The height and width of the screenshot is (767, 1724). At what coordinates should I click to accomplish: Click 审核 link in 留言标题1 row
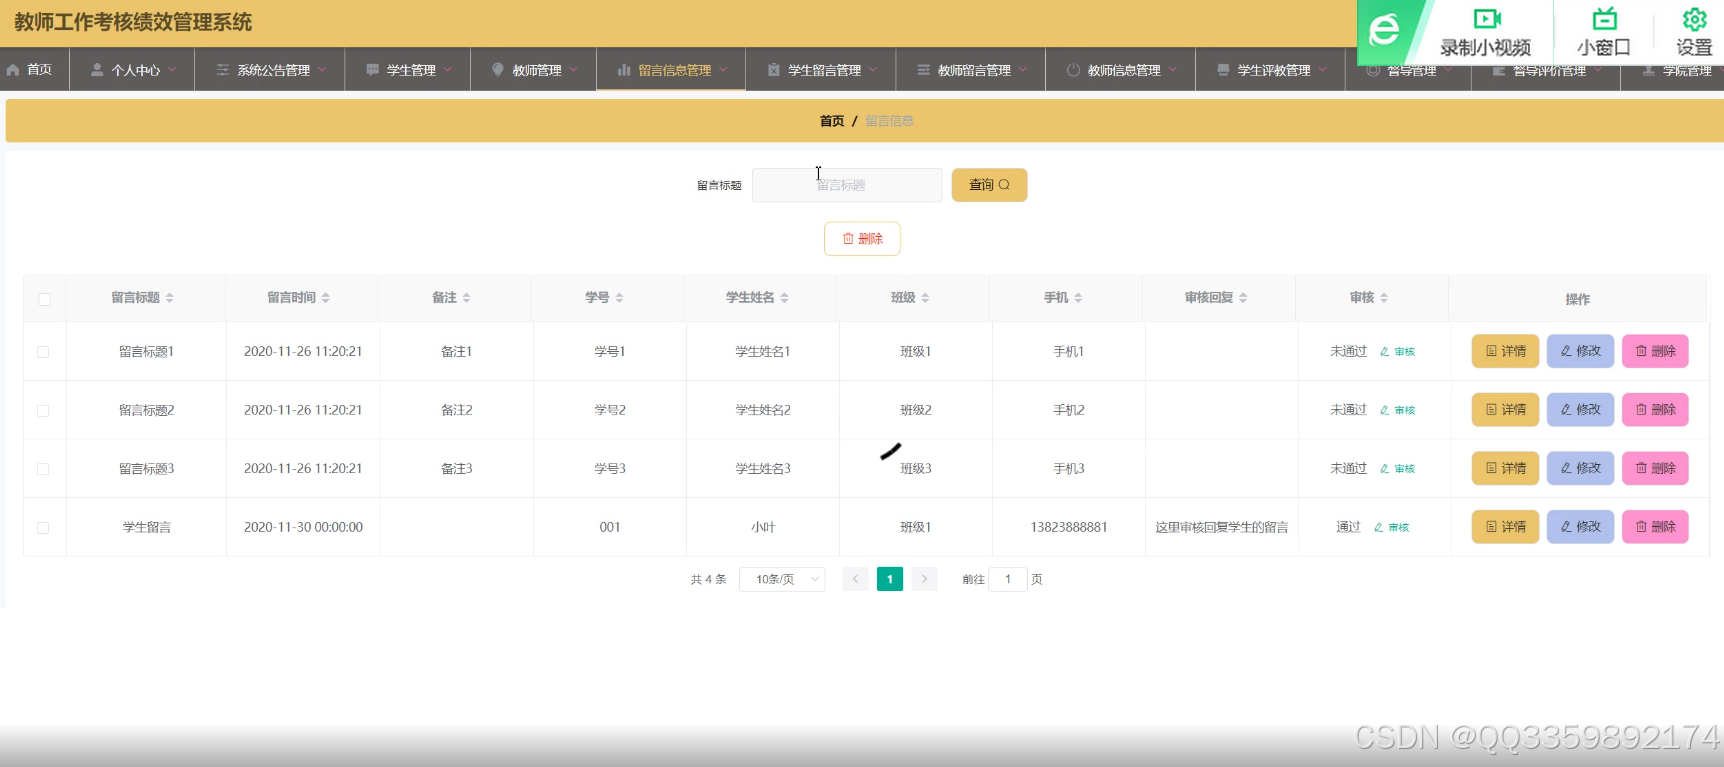tap(1397, 352)
